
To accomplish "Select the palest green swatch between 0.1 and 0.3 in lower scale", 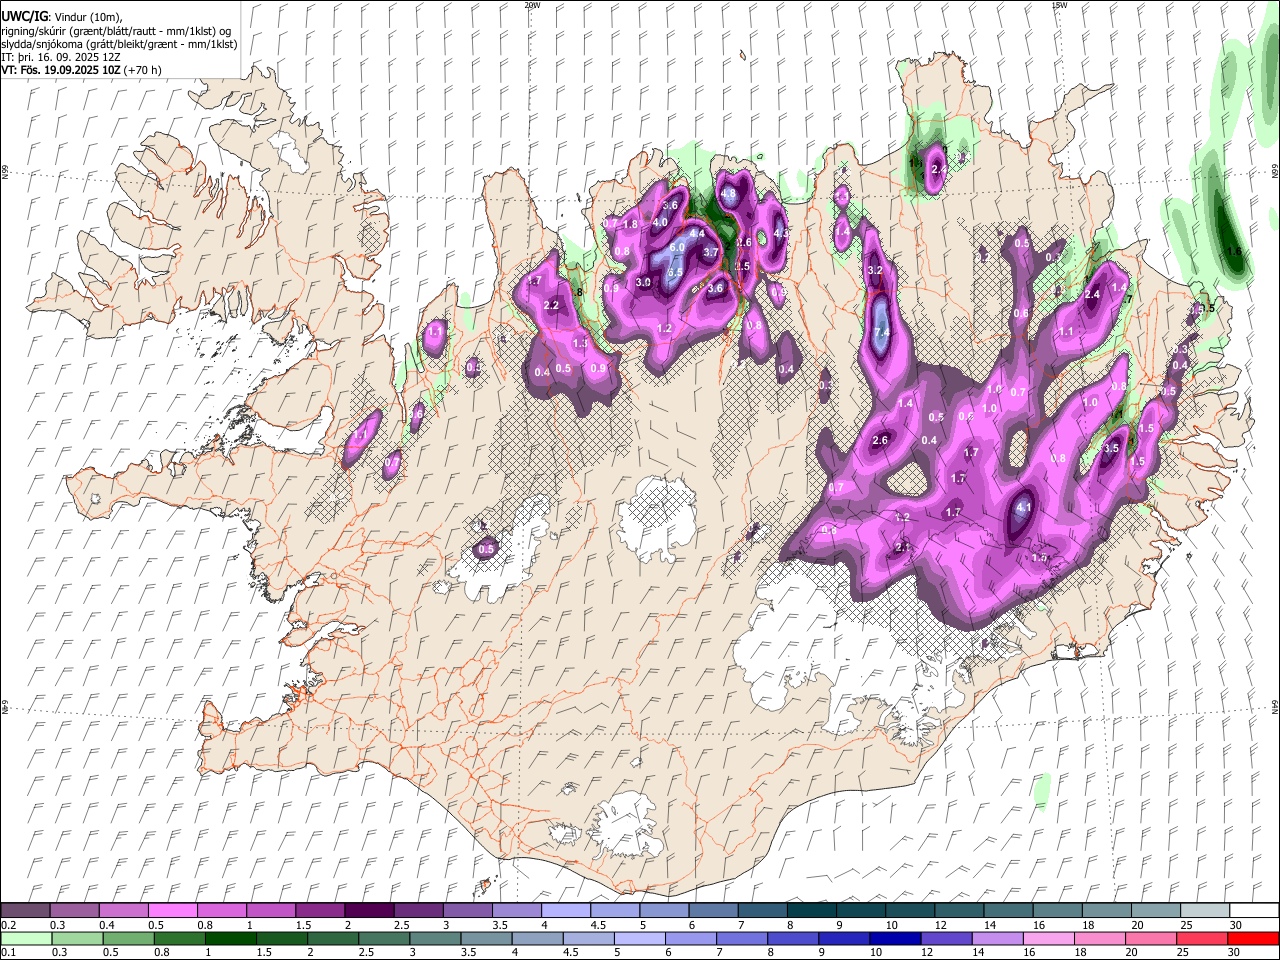I will 26,939.
